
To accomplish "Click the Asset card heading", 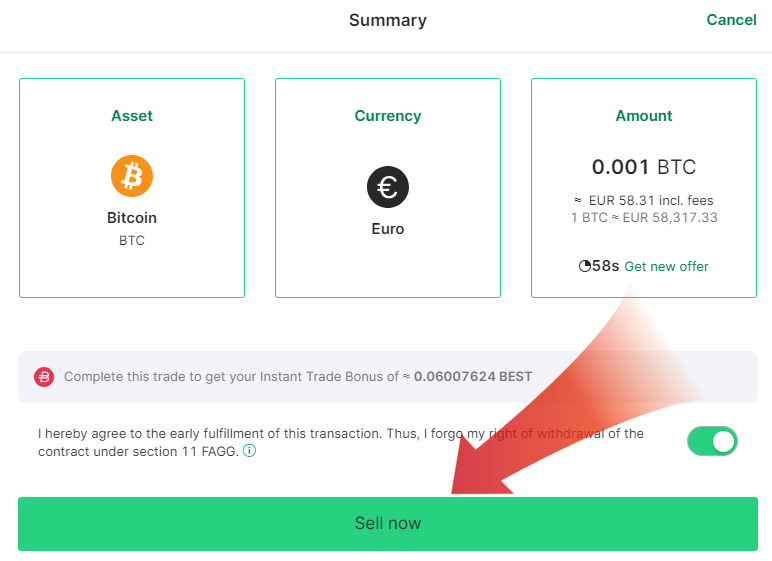I will pos(132,116).
